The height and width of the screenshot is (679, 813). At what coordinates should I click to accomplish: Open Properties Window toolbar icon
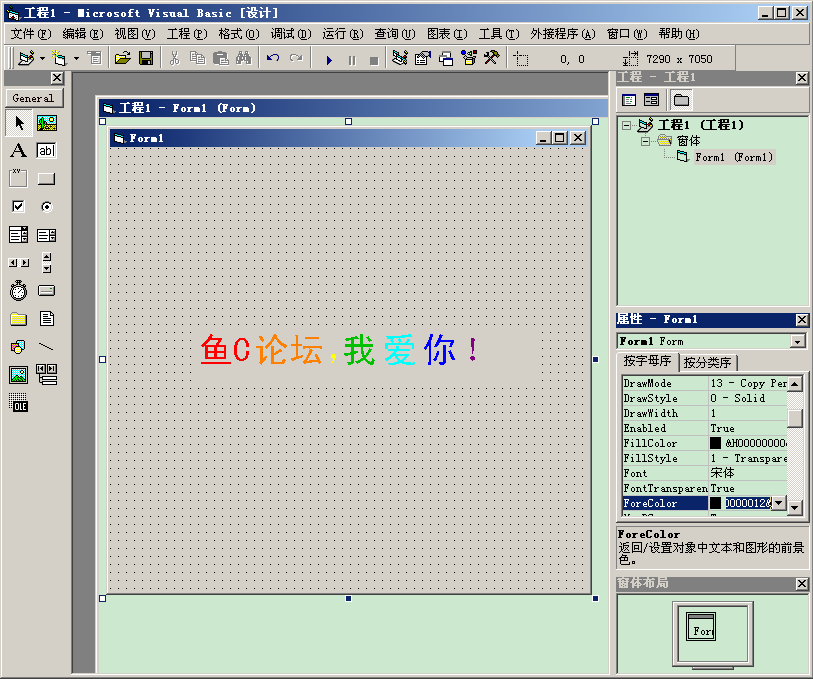click(423, 58)
